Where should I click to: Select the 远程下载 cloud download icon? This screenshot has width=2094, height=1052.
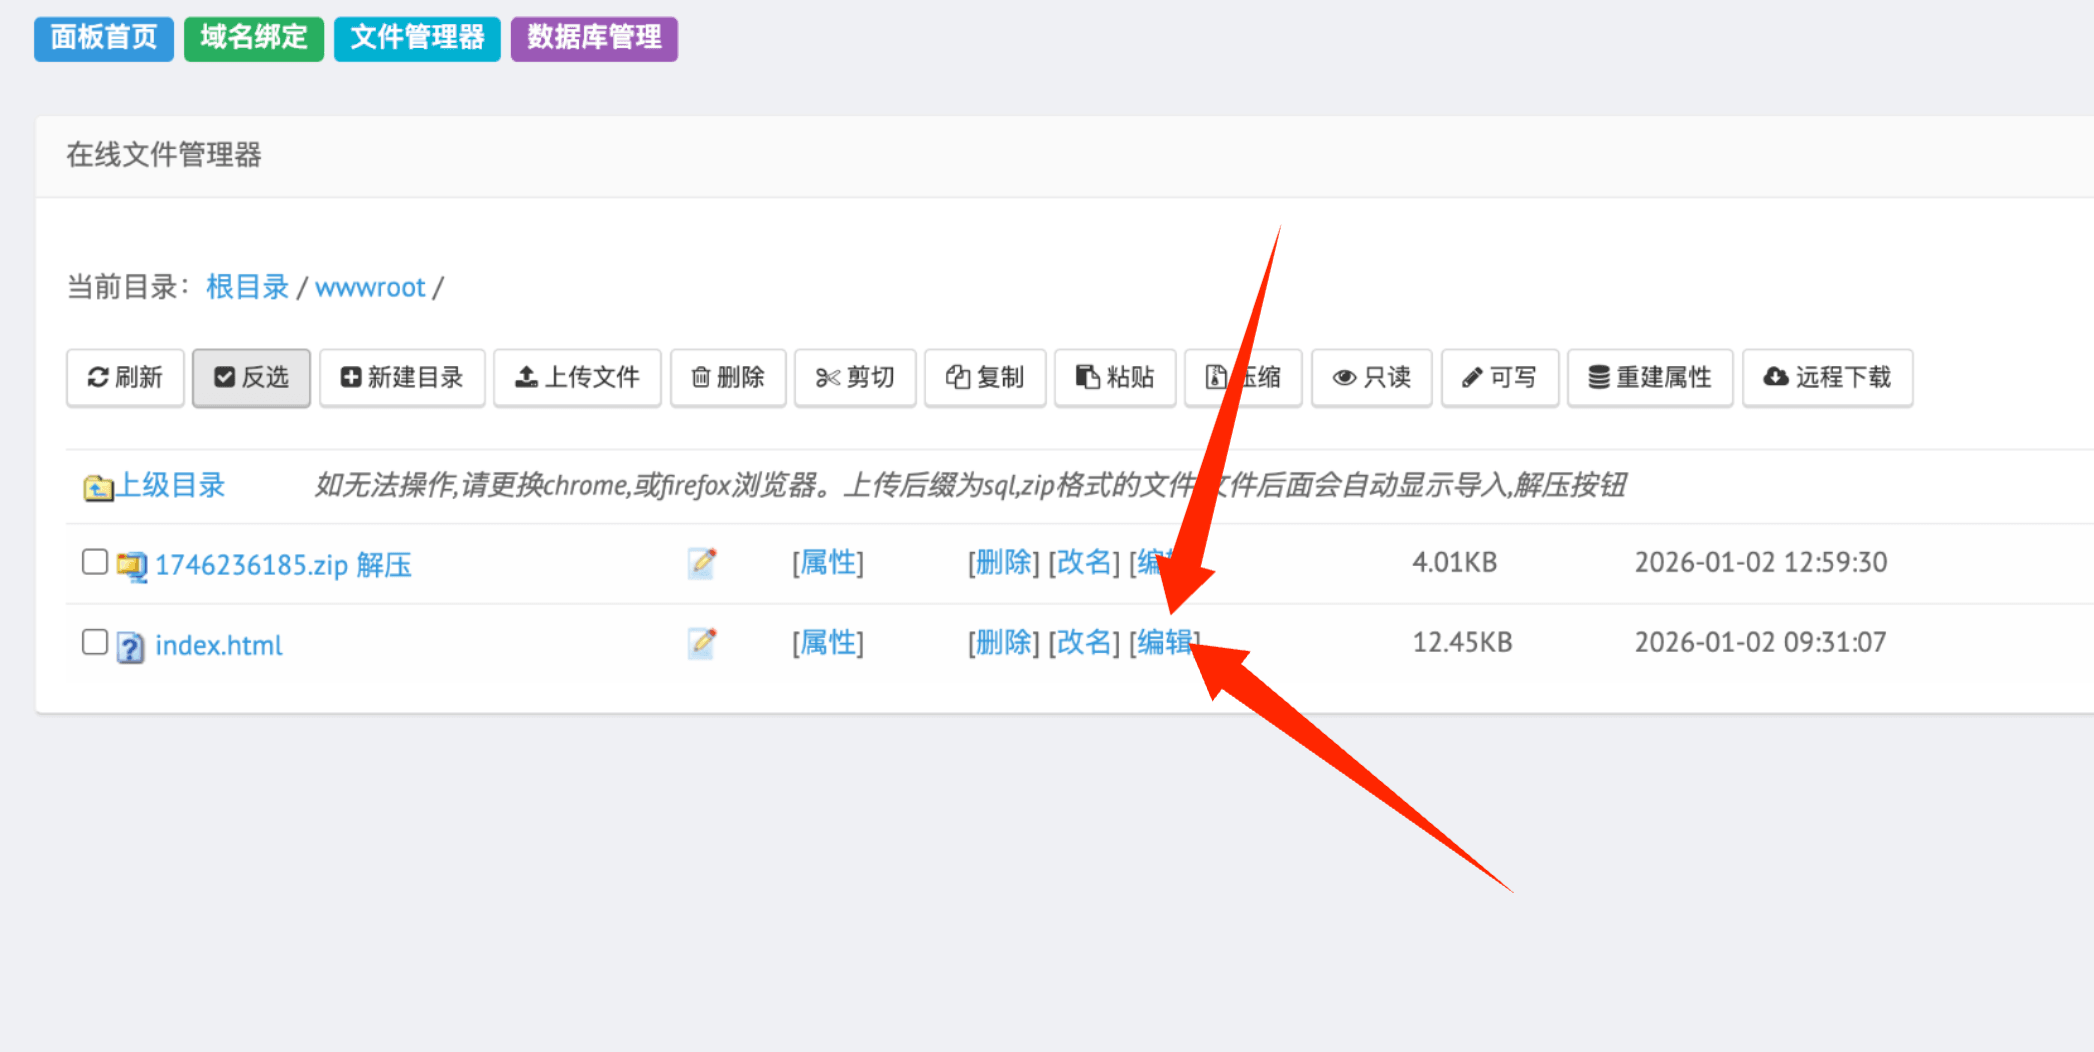(x=1777, y=377)
